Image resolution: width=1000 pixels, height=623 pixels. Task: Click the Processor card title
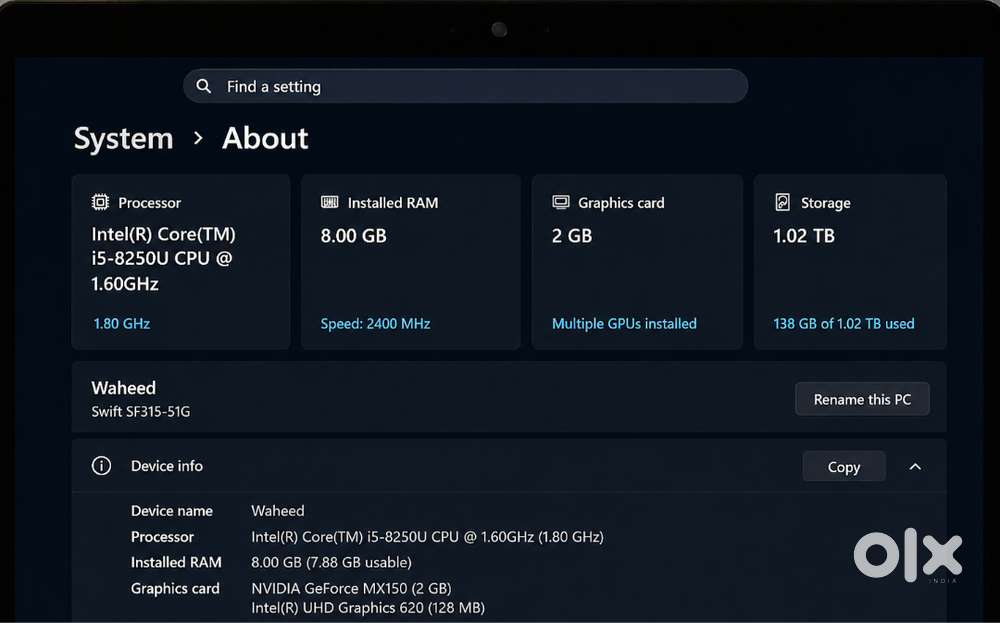(x=150, y=203)
